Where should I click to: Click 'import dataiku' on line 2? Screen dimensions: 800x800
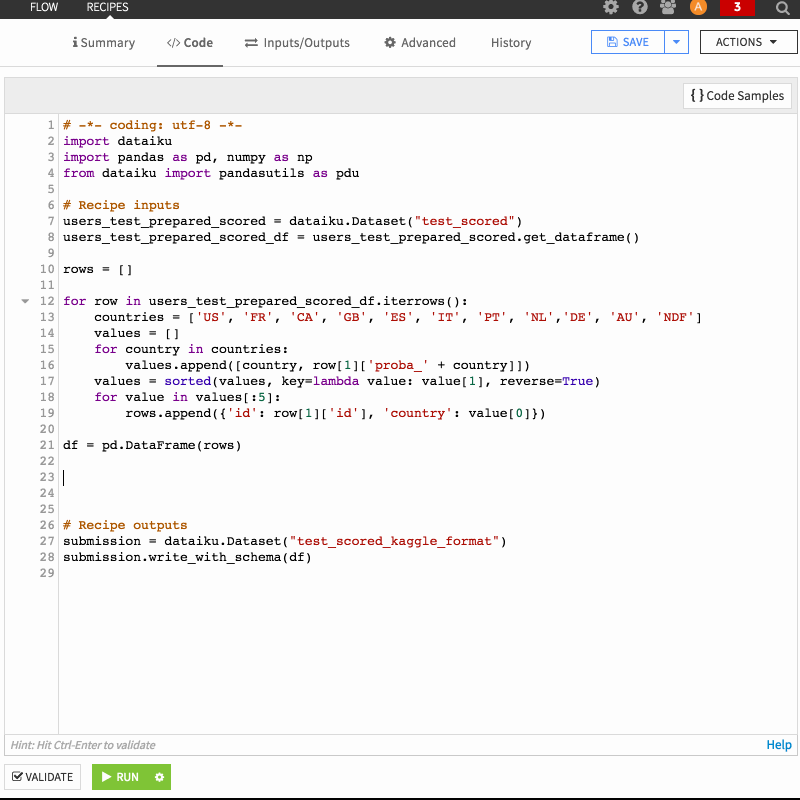[x=117, y=141]
